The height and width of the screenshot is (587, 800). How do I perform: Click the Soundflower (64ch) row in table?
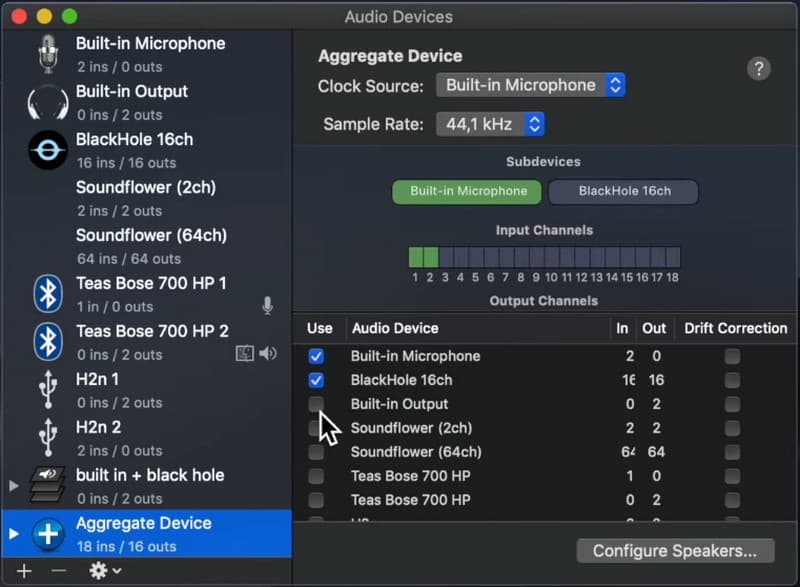click(x=545, y=452)
